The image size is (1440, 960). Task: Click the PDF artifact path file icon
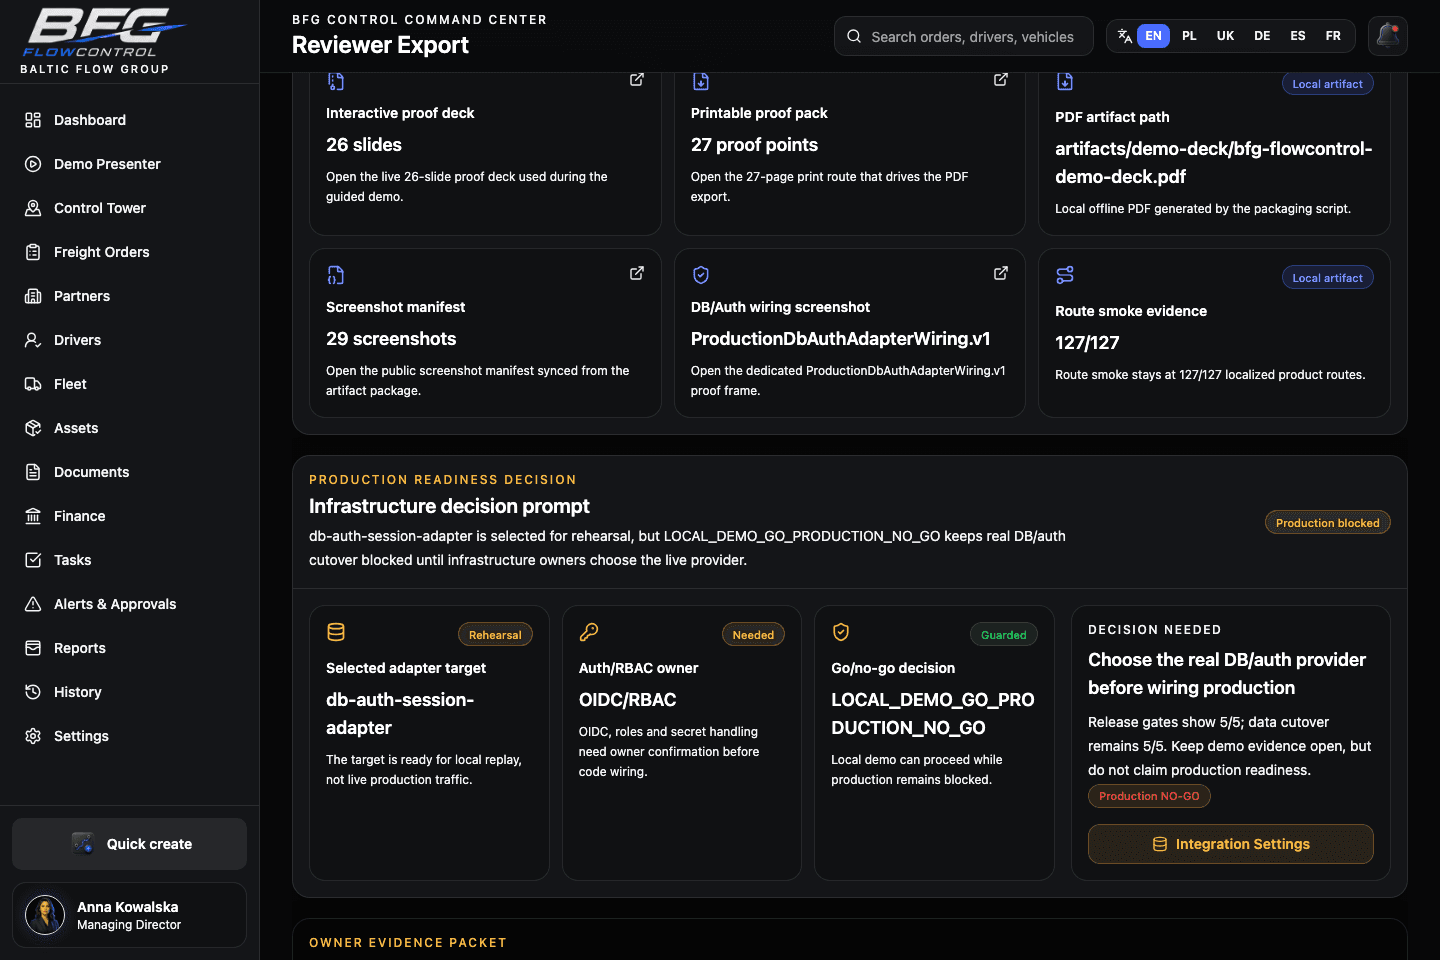point(1065,81)
